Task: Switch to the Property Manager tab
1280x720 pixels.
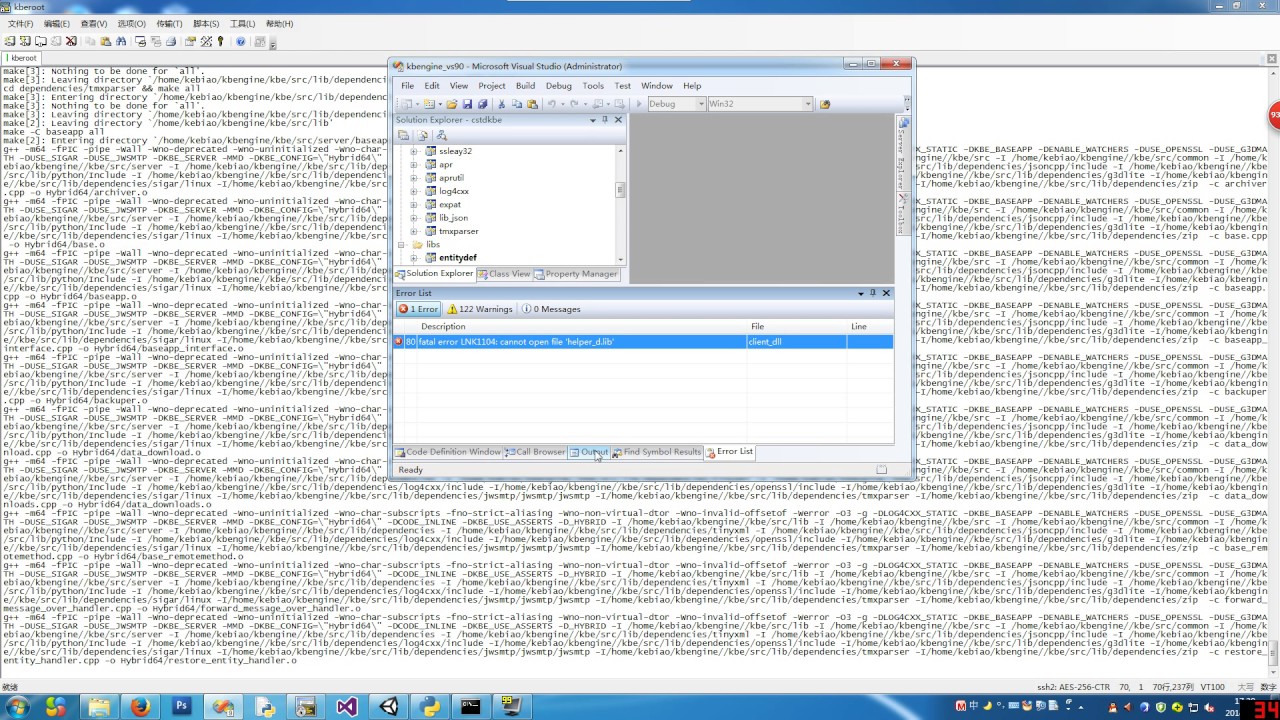Action: pos(576,274)
